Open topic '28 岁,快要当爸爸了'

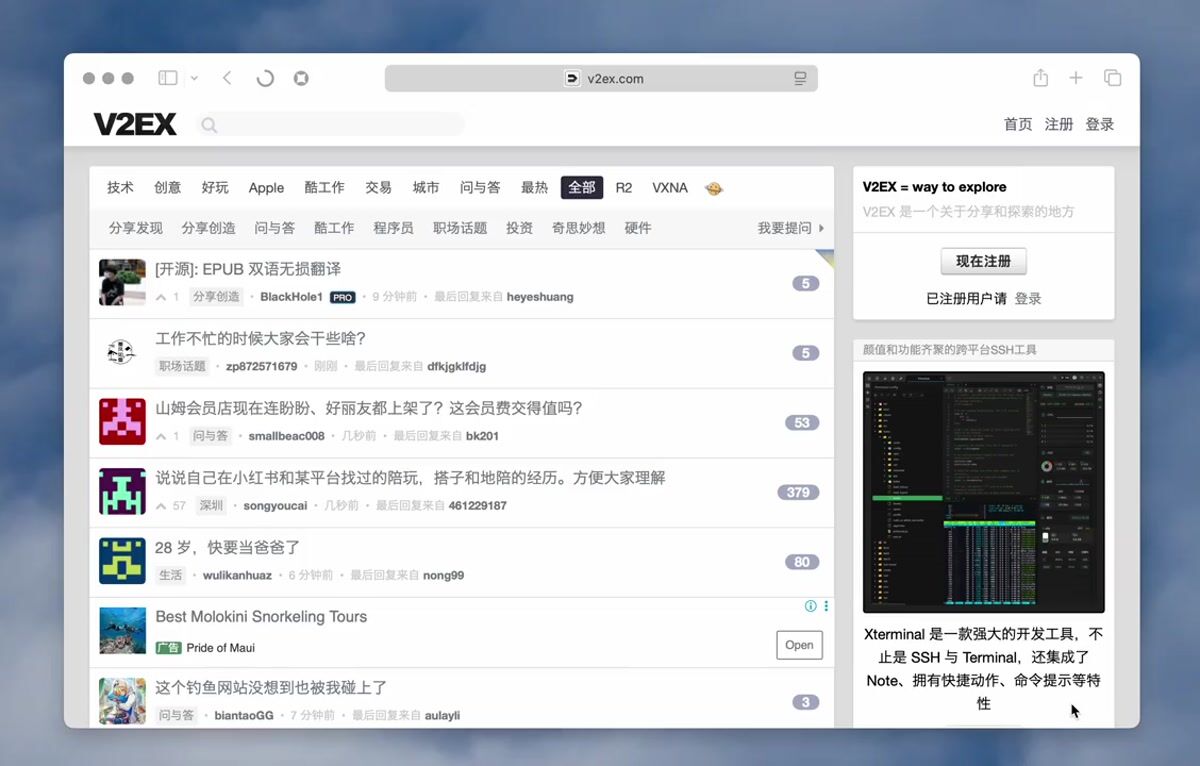pos(228,548)
